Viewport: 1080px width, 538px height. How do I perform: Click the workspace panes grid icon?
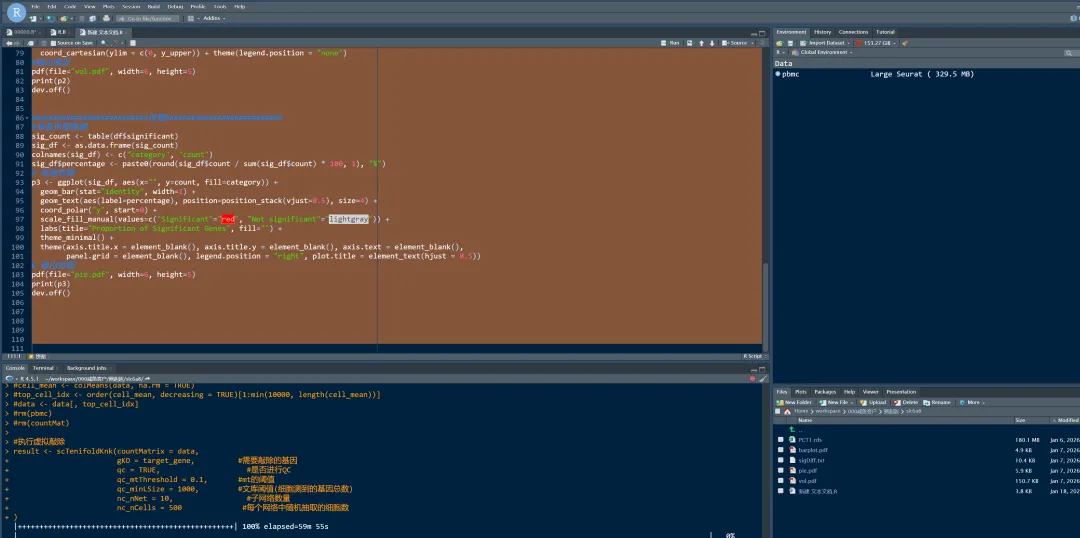[191, 19]
